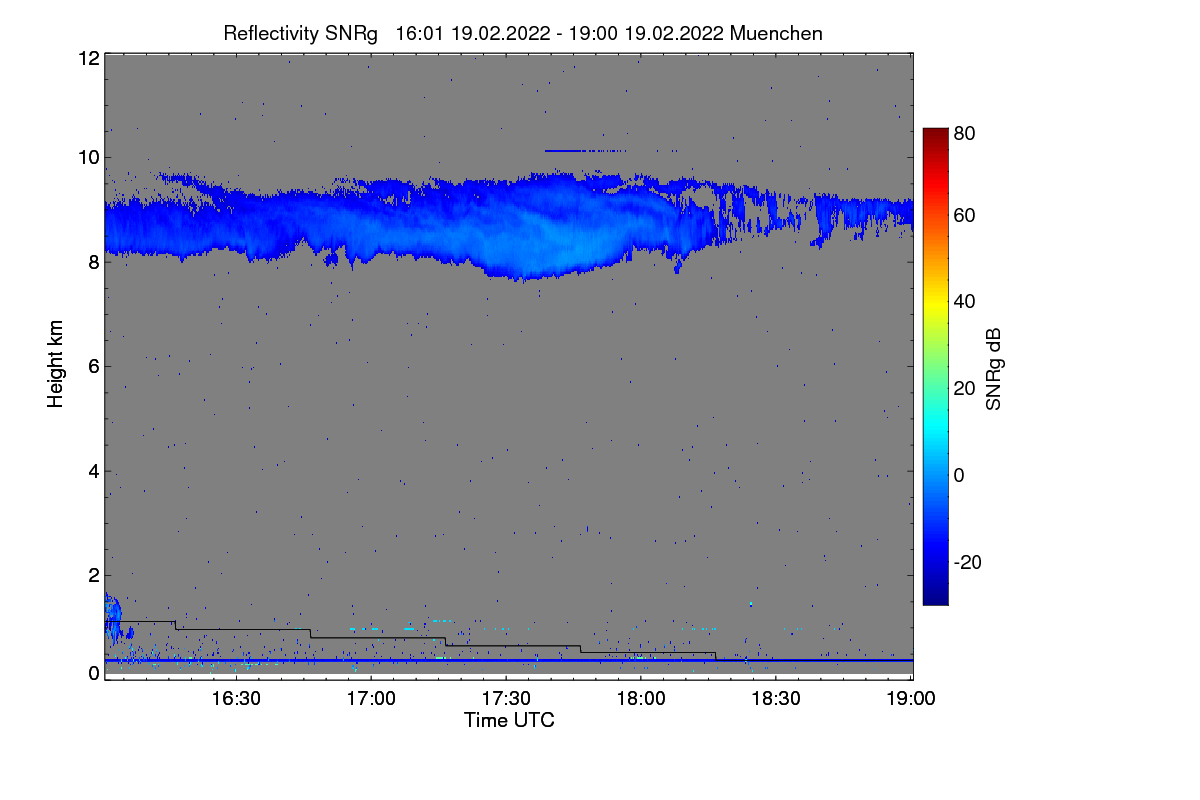The image size is (1200, 800).
Task: Click the yellow band of the colorbar
Action: [935, 301]
